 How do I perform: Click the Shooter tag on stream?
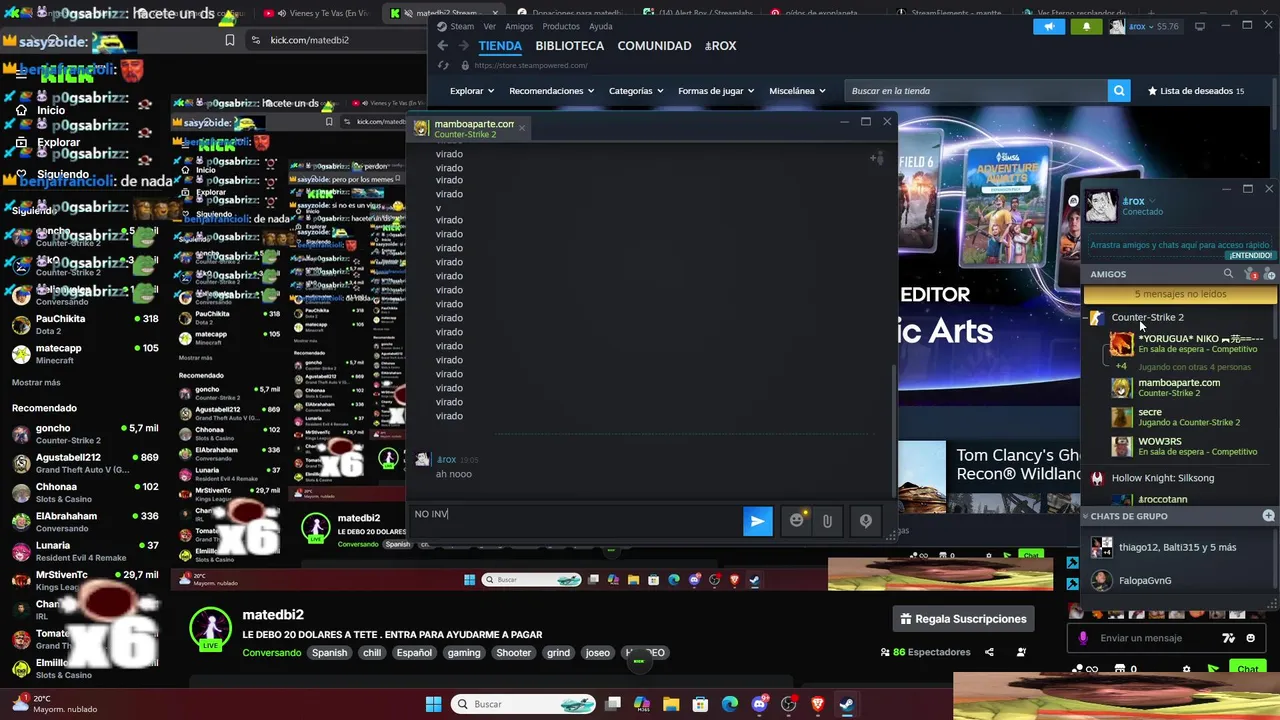[514, 653]
